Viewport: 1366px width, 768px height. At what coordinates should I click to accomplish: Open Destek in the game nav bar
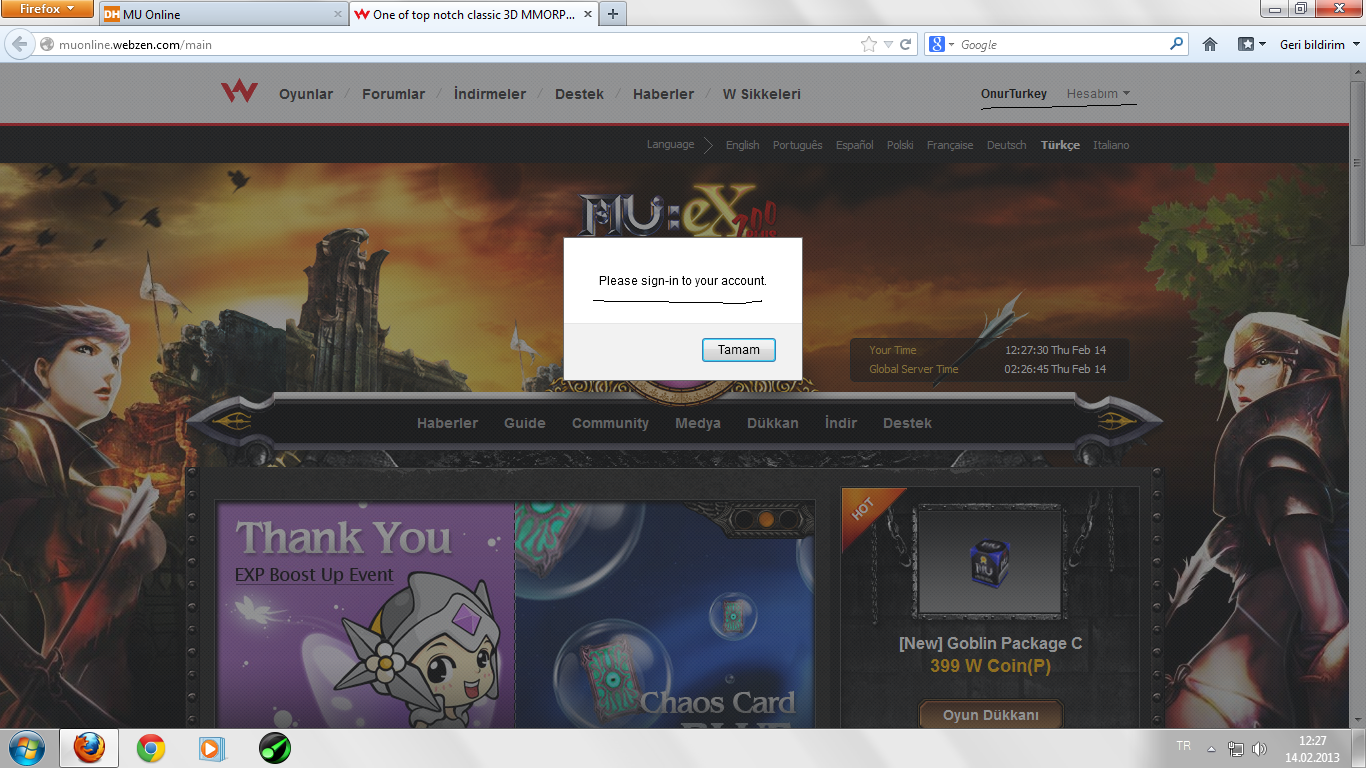(x=907, y=423)
